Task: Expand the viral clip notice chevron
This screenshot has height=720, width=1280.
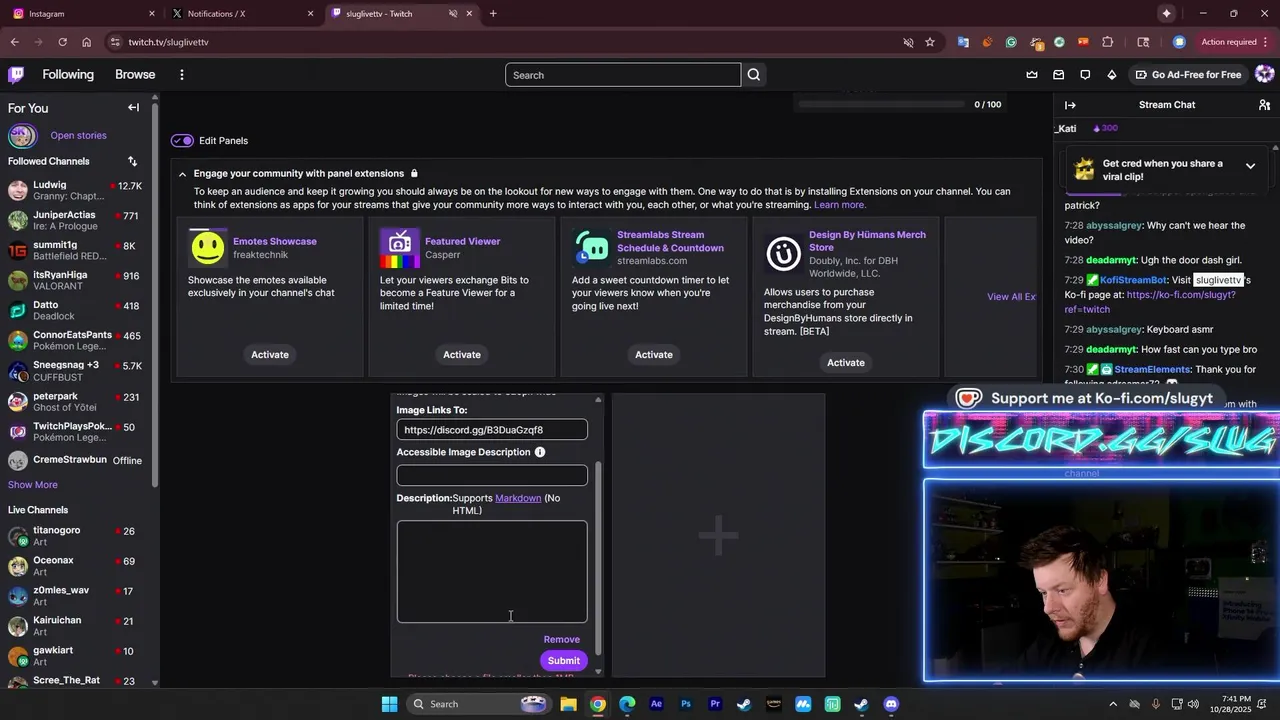Action: click(1250, 166)
